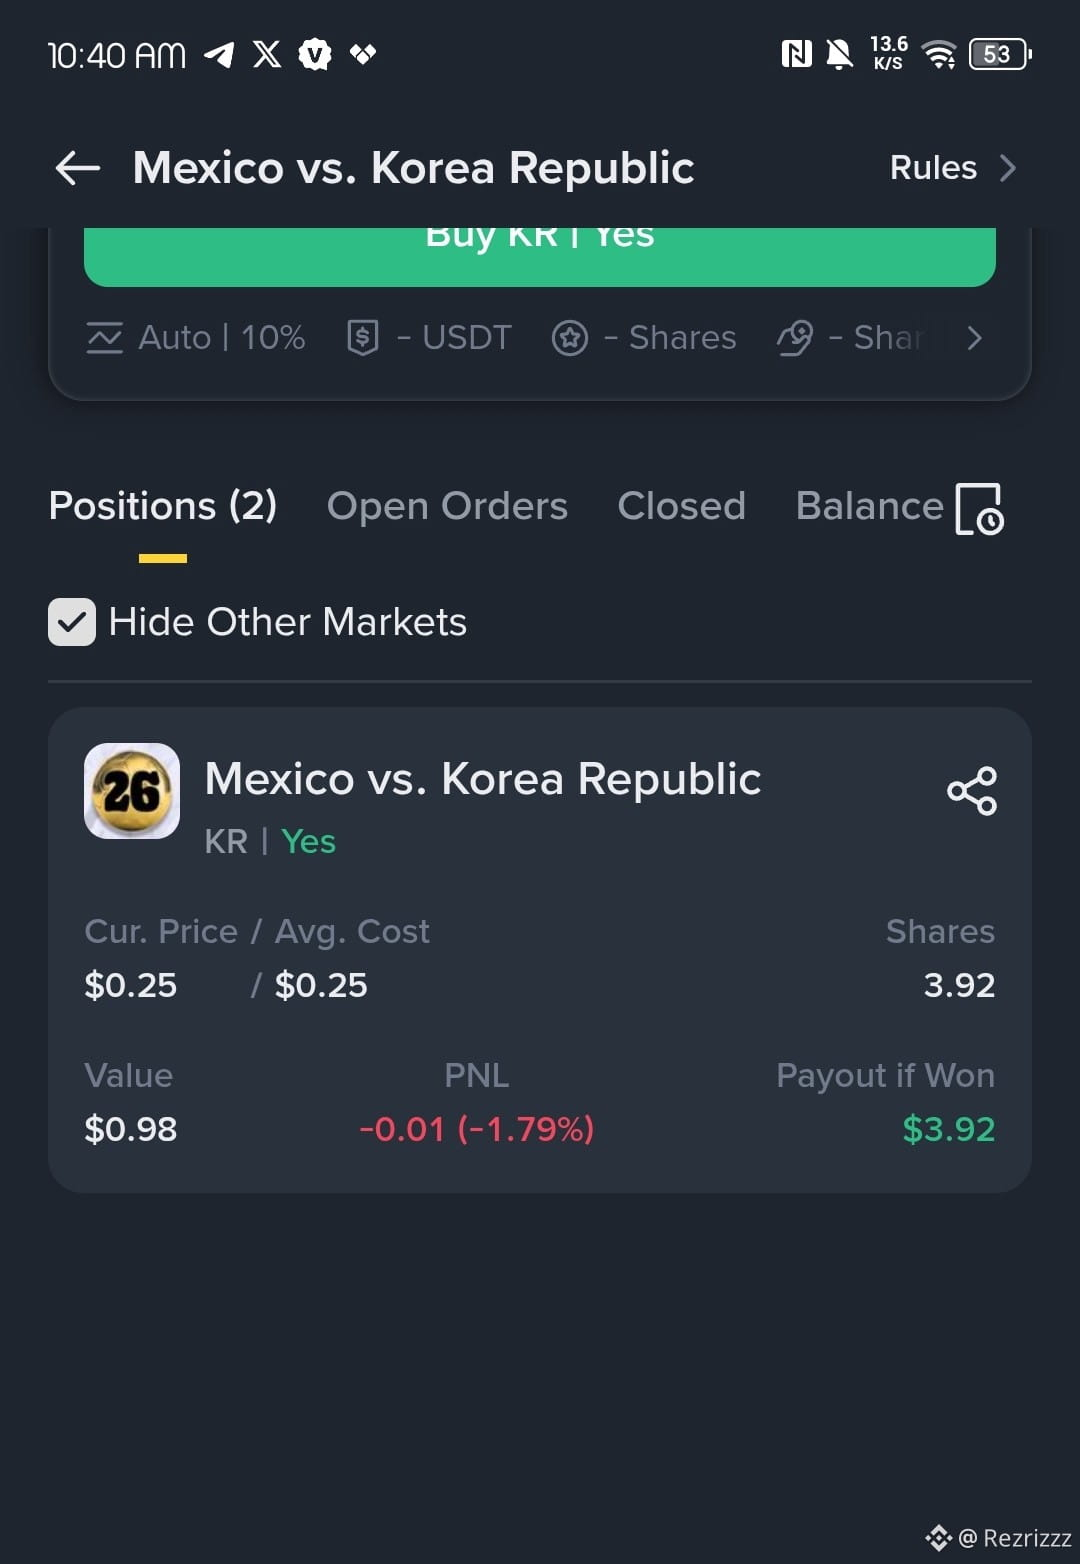Expand the Rules chevron
The width and height of the screenshot is (1080, 1564).
tap(1008, 168)
